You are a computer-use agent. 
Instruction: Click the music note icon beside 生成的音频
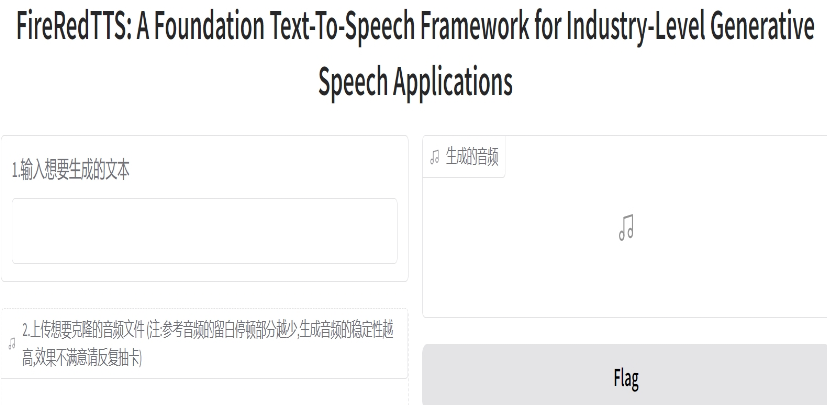(434, 157)
